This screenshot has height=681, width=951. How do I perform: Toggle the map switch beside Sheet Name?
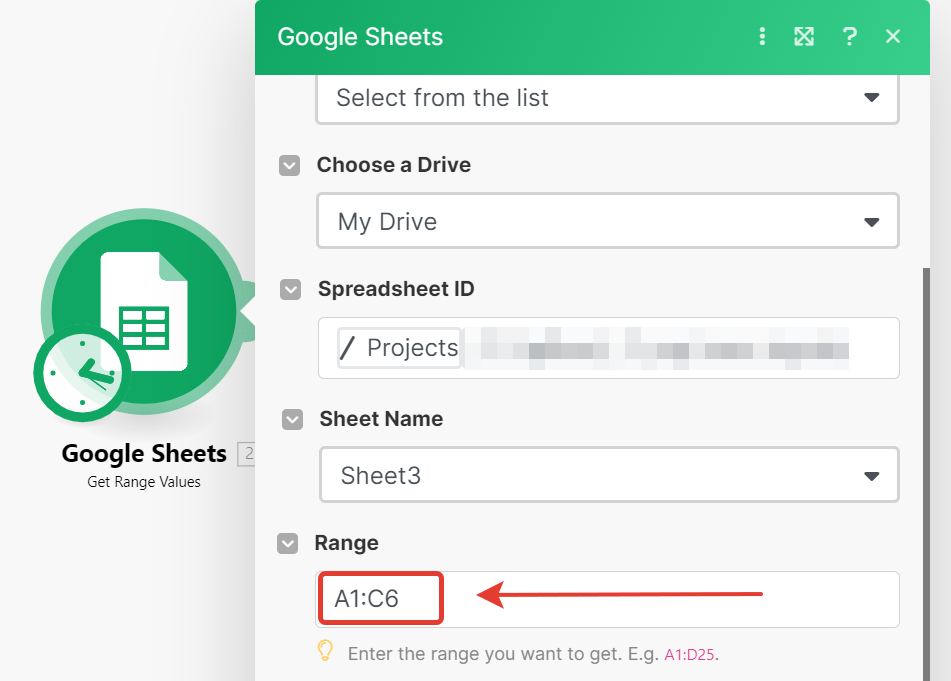(x=292, y=420)
